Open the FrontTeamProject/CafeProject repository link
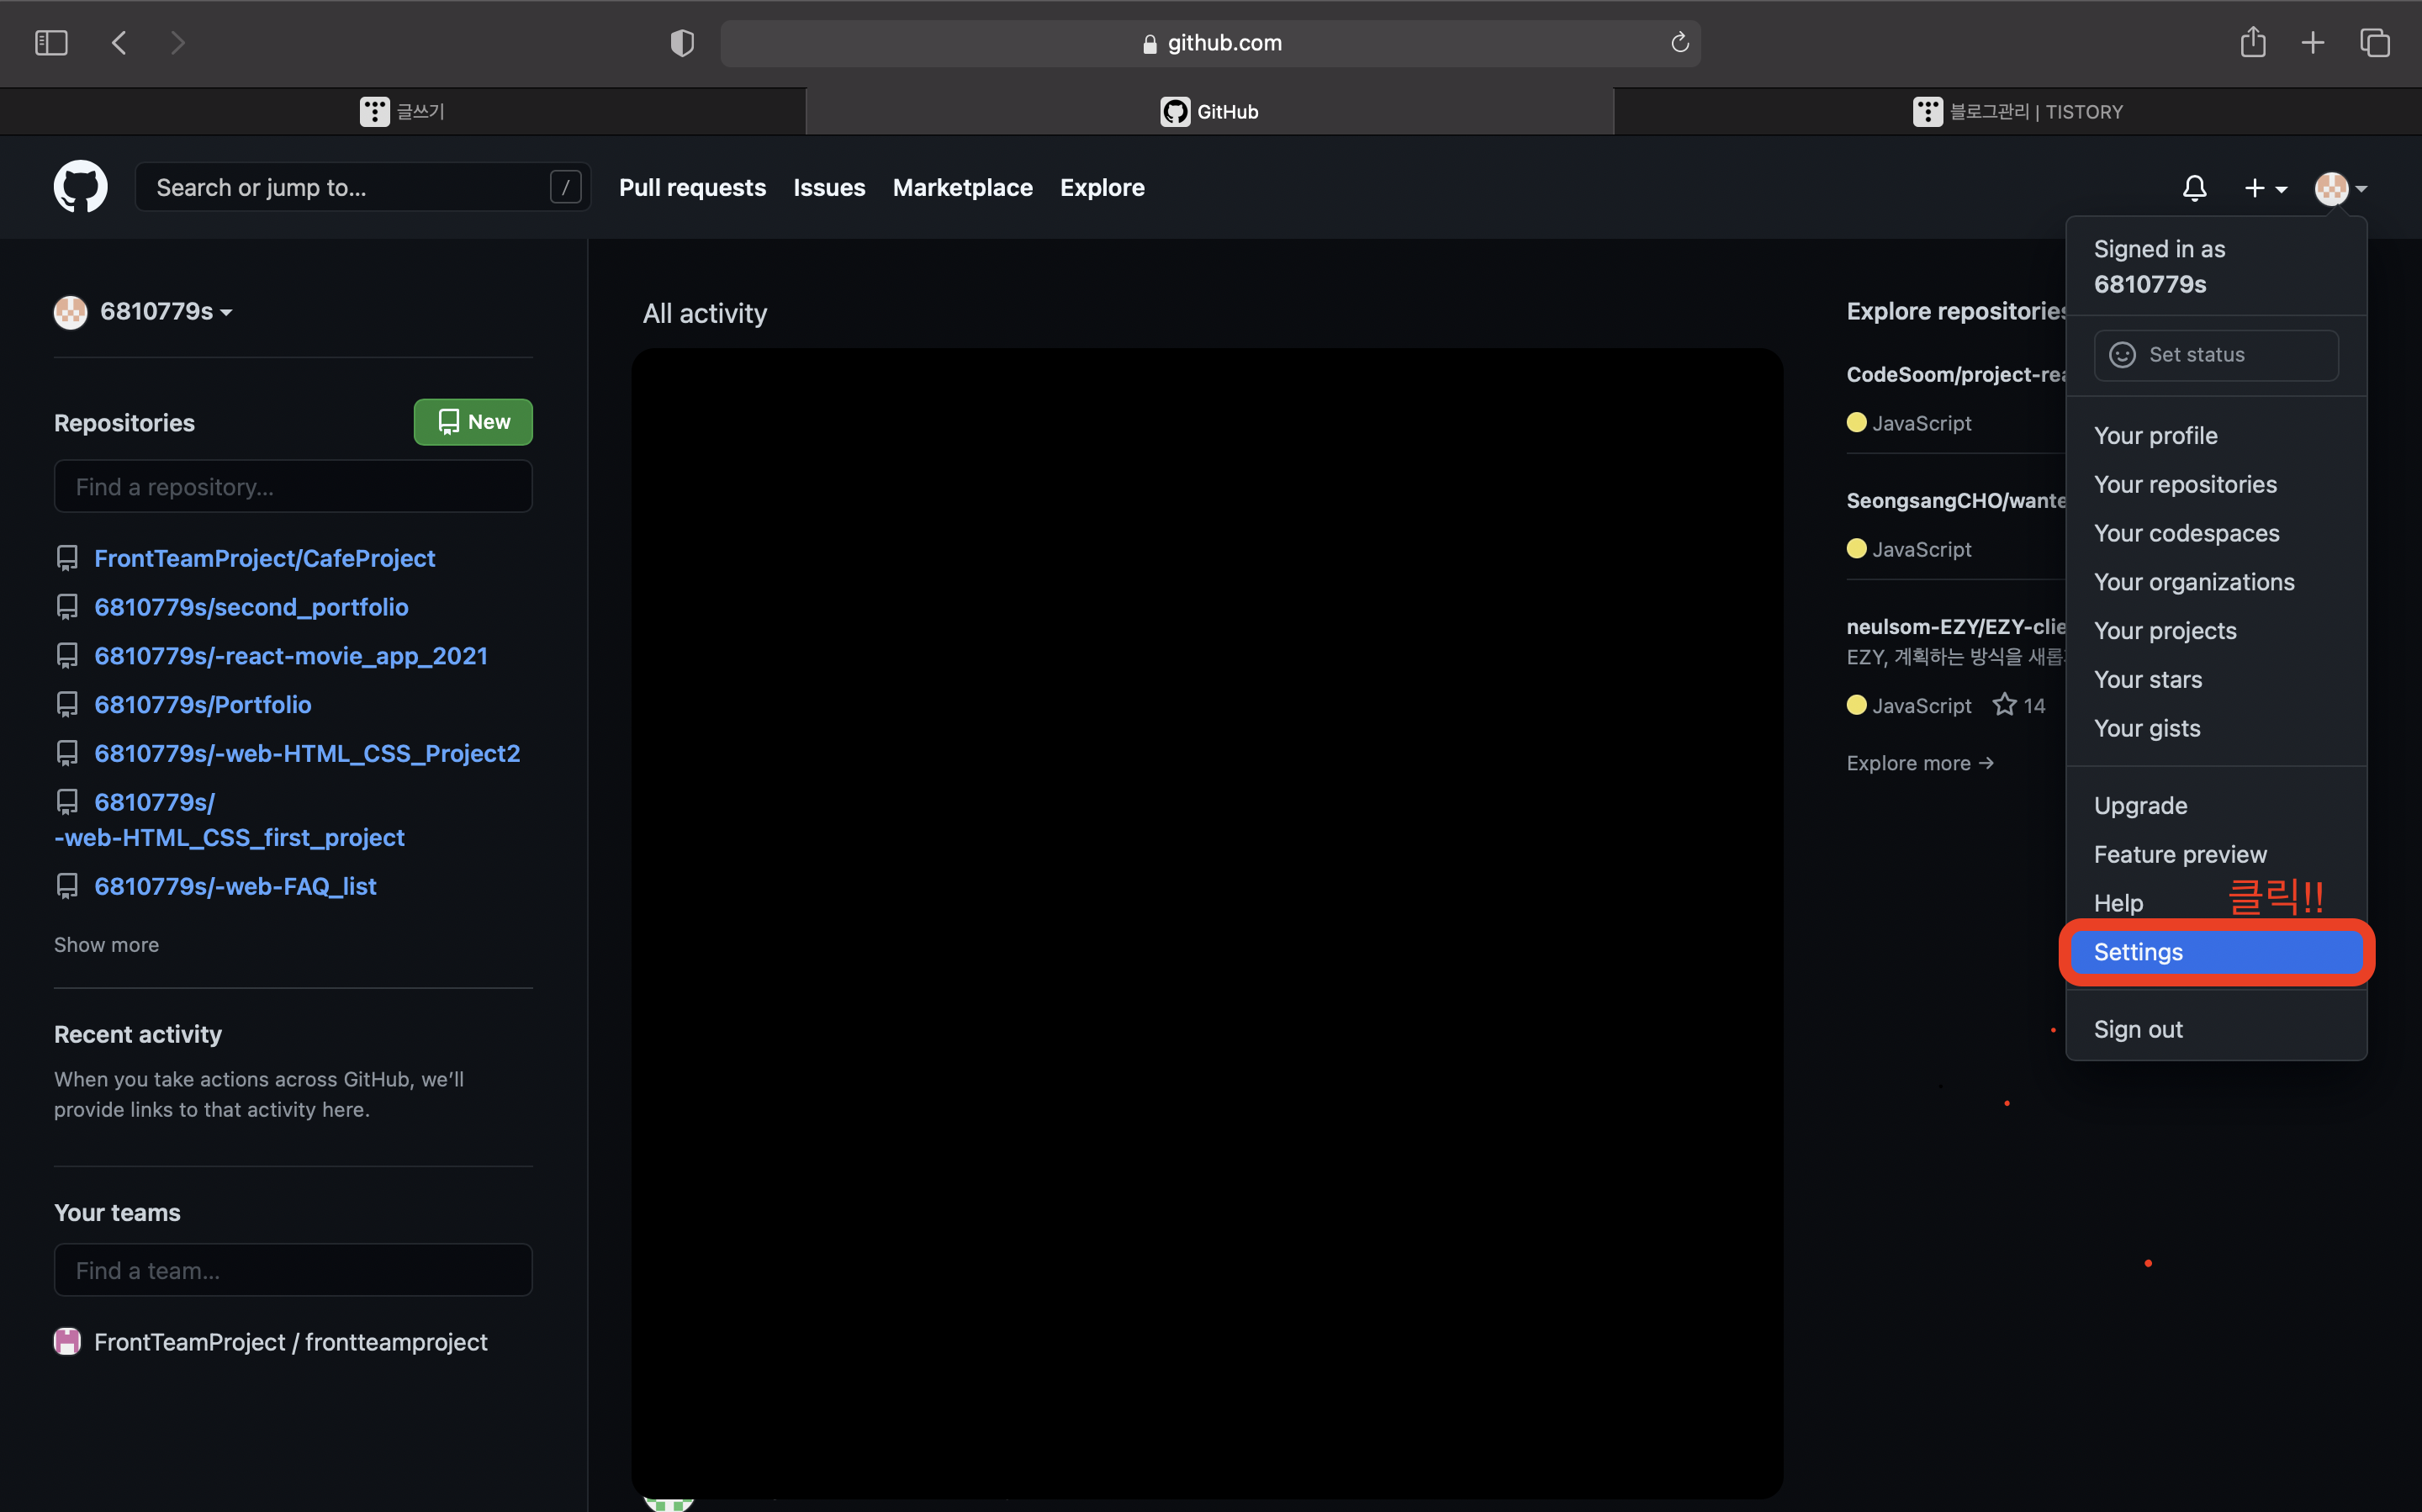The height and width of the screenshot is (1512, 2422). [x=264, y=558]
